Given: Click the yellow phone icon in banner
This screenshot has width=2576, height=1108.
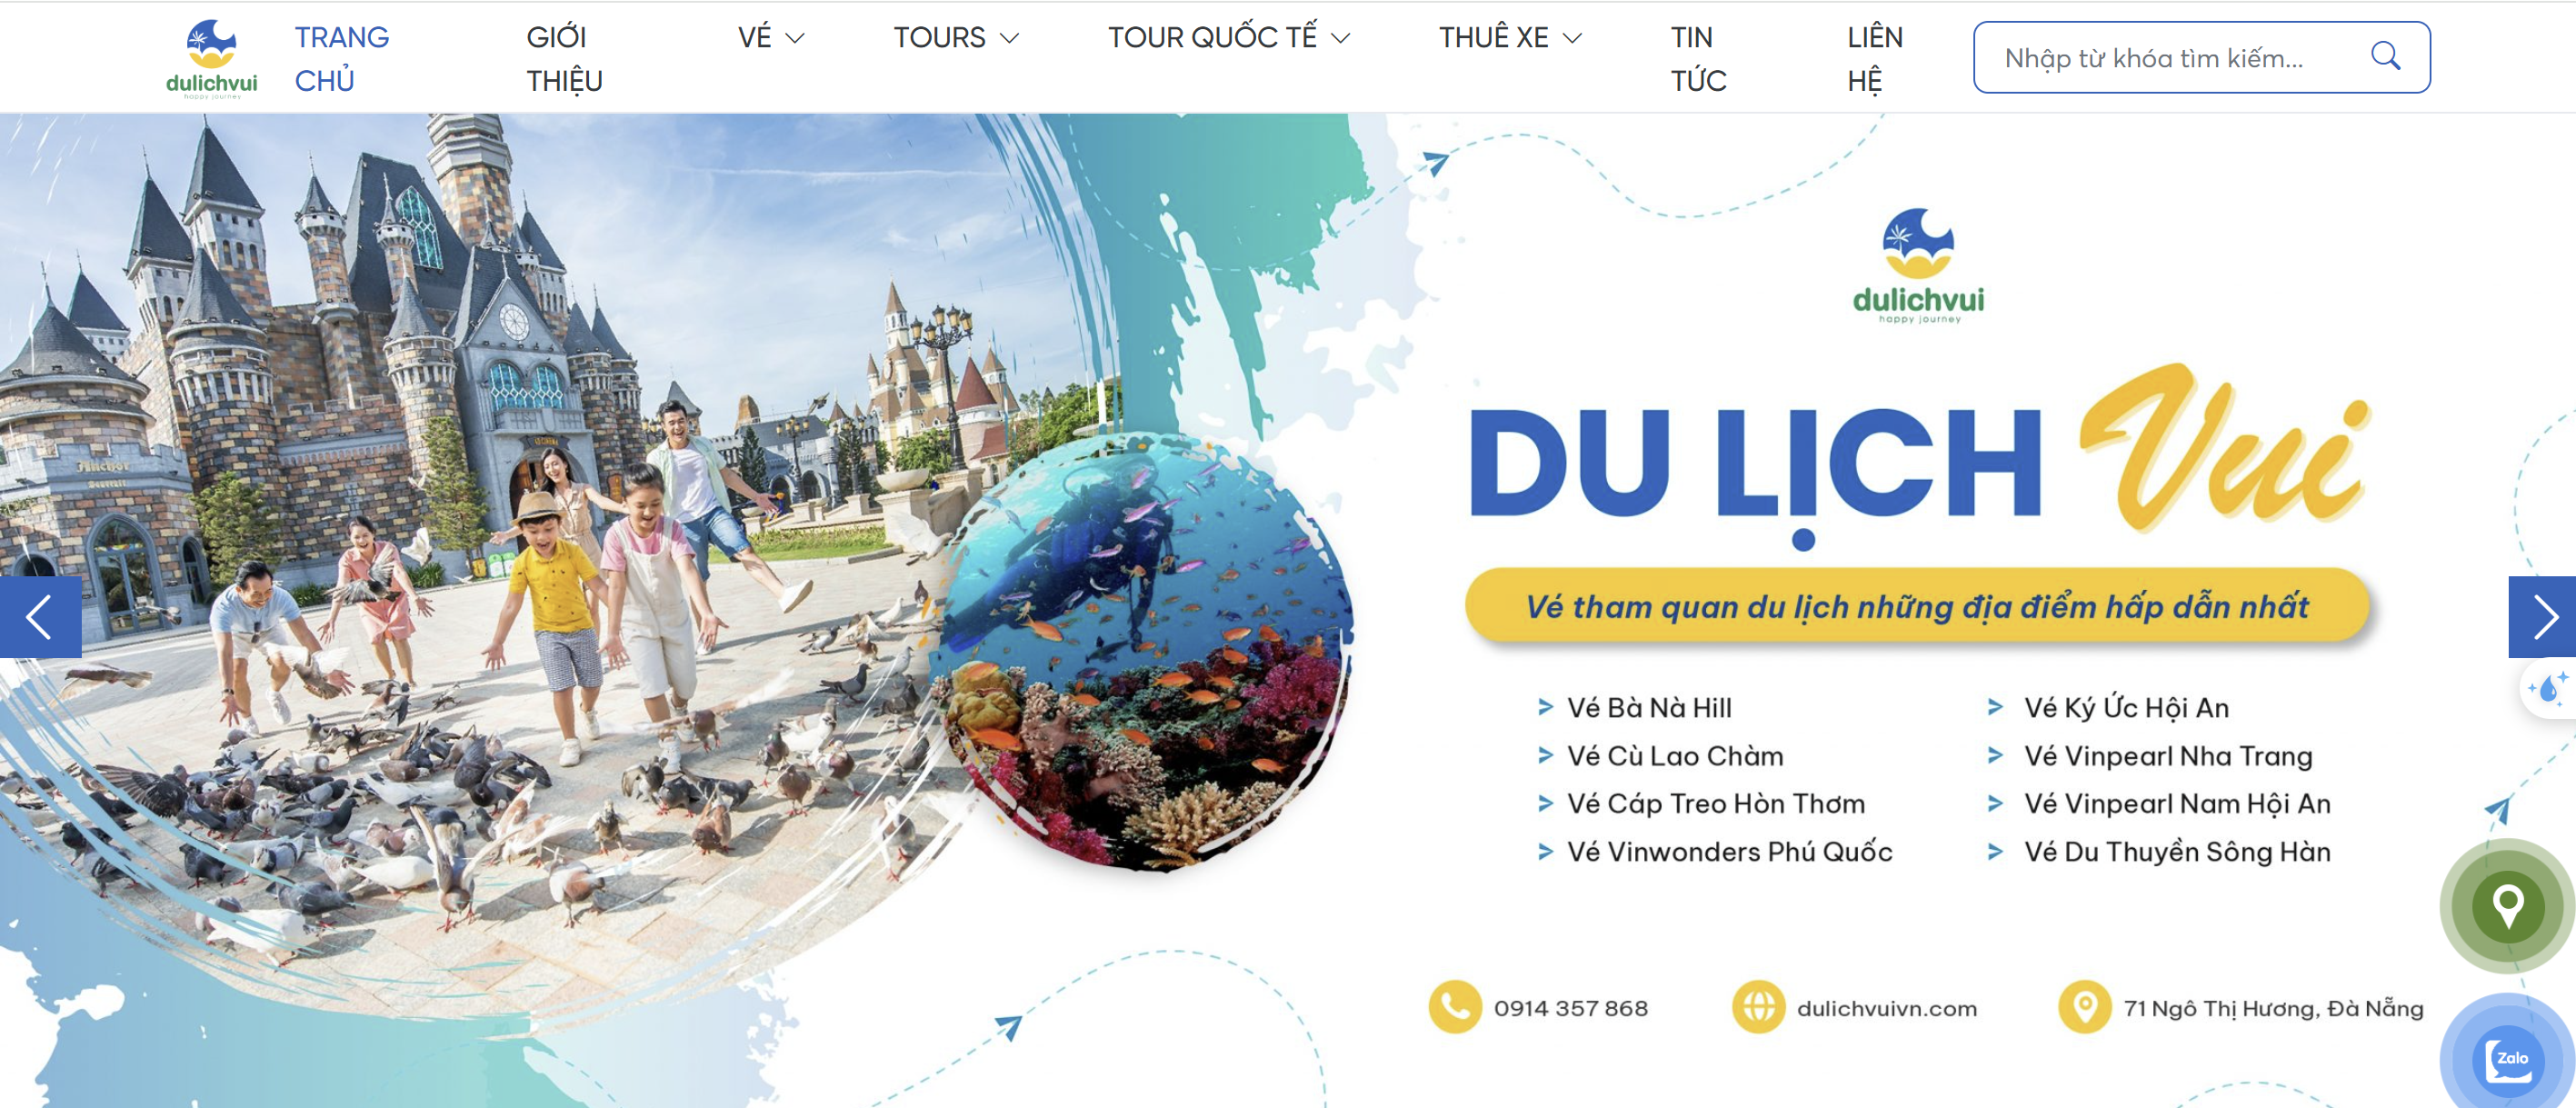Looking at the screenshot, I should (1455, 1006).
